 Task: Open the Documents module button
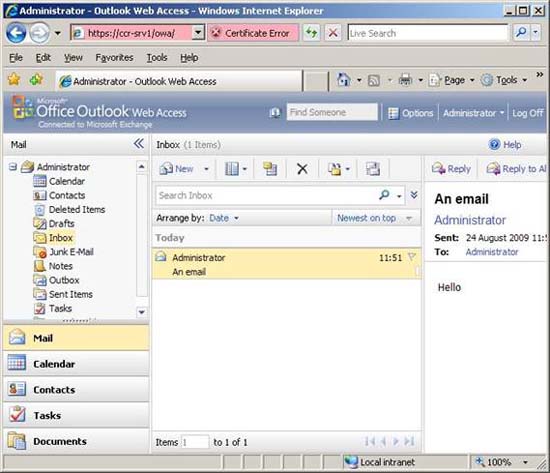tap(76, 441)
